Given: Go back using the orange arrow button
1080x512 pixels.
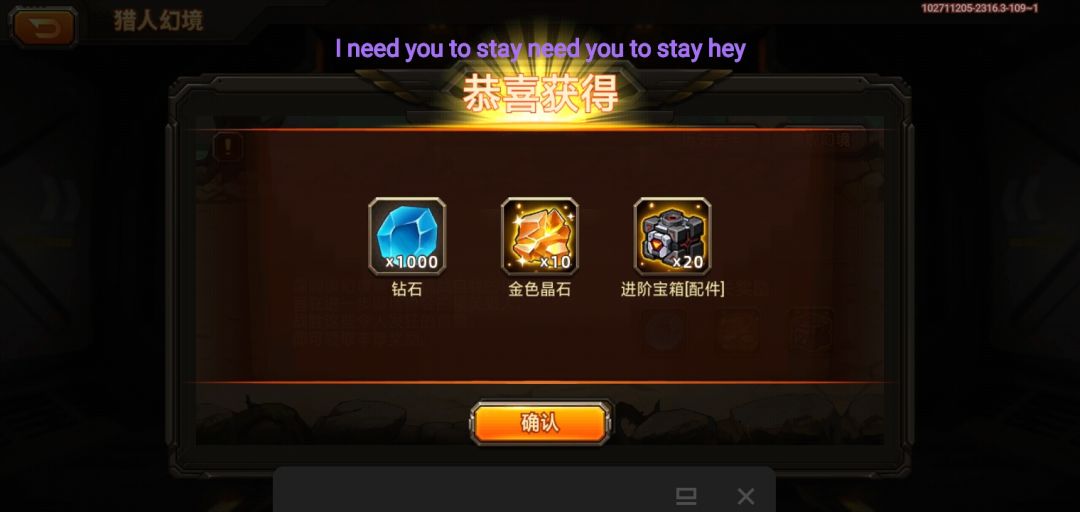Looking at the screenshot, I should (43, 27).
